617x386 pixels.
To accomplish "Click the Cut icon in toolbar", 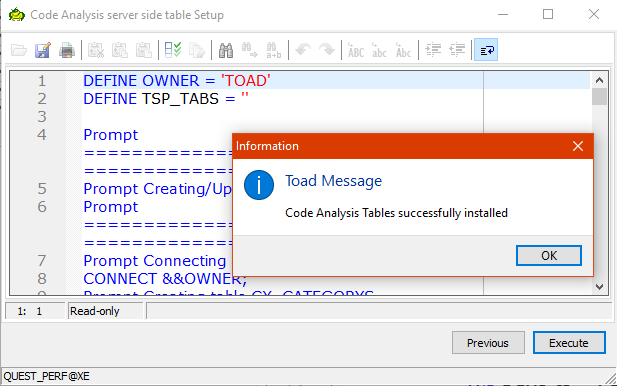I will pyautogui.click(x=96, y=50).
